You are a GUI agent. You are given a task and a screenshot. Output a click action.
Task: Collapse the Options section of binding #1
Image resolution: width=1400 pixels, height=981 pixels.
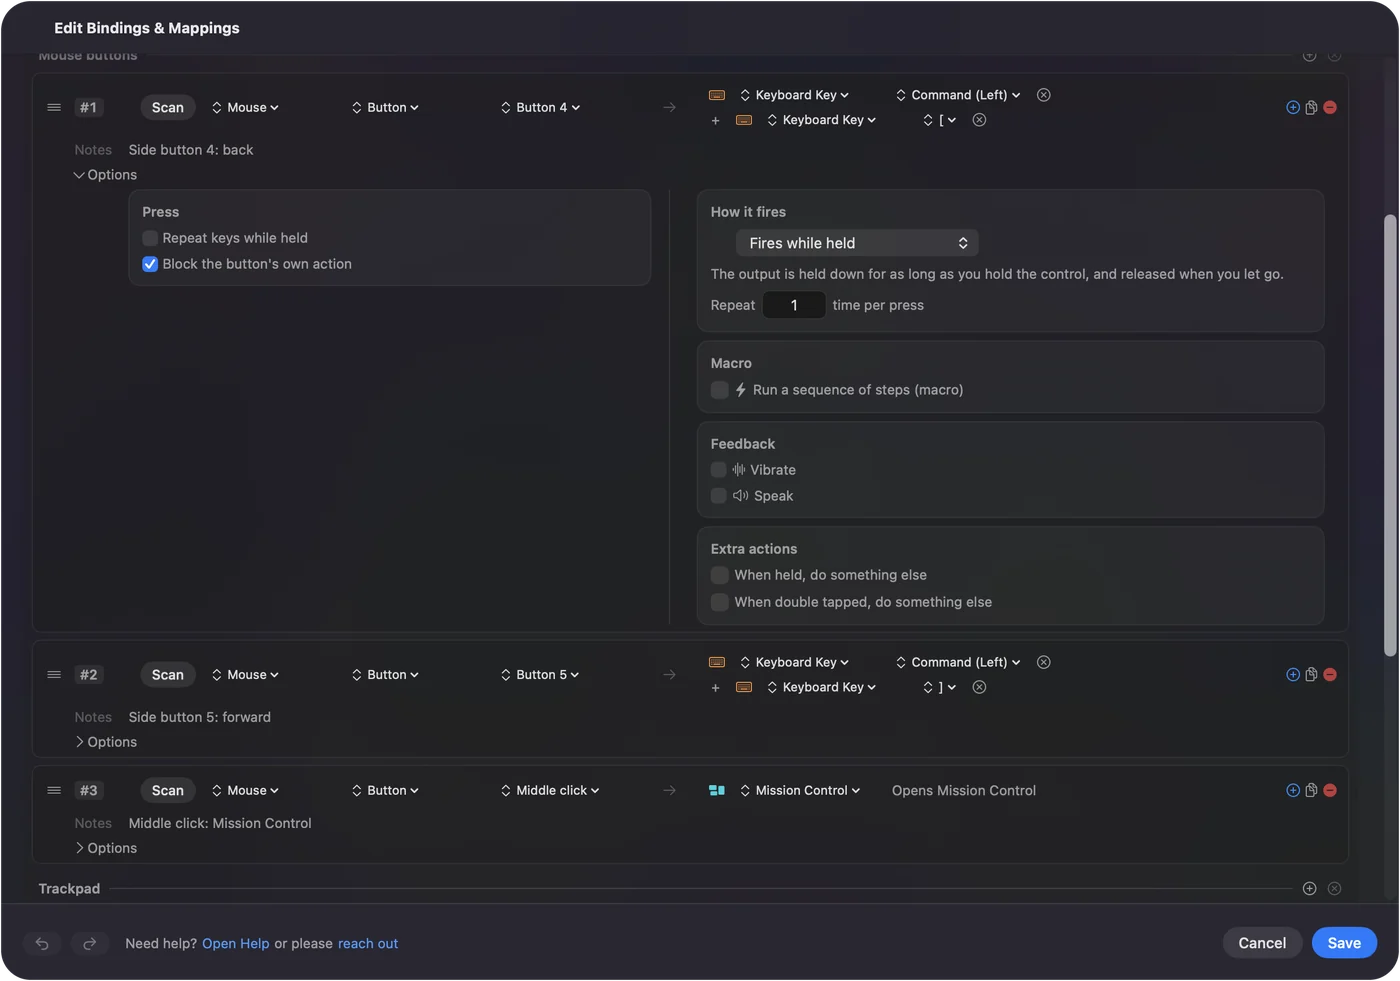[x=105, y=175]
